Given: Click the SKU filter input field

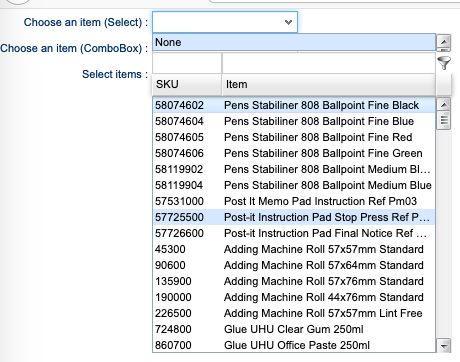Looking at the screenshot, I should [187, 63].
